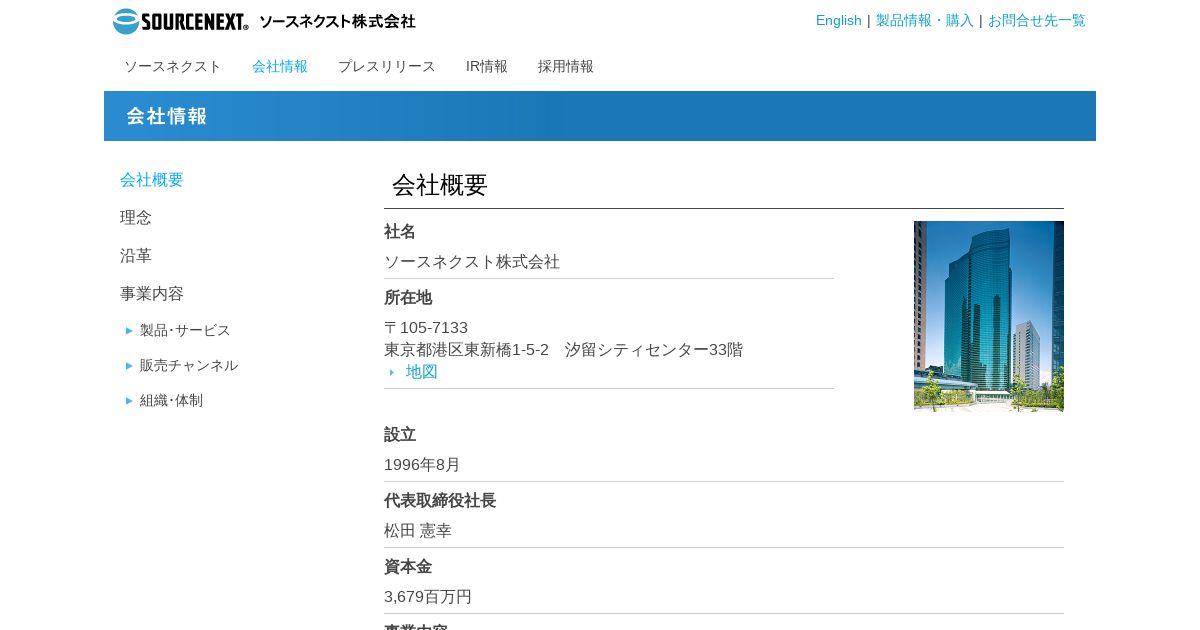Click the 設立 label

(x=400, y=435)
